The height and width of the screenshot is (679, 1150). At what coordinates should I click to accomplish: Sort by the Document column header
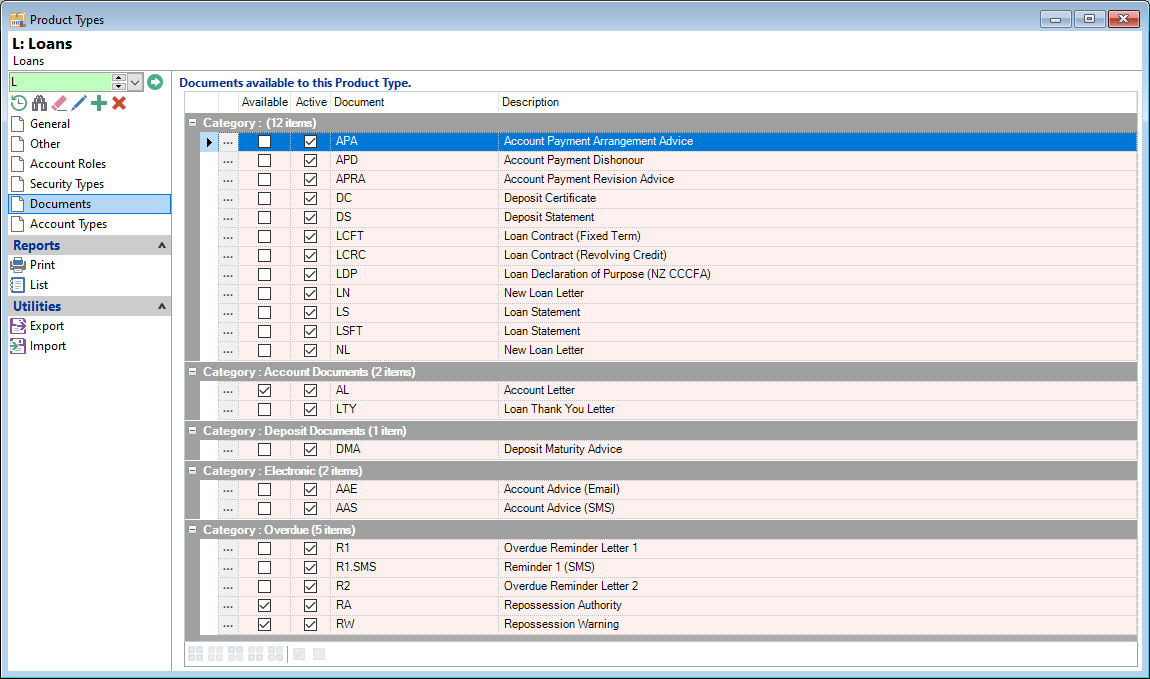pos(414,102)
